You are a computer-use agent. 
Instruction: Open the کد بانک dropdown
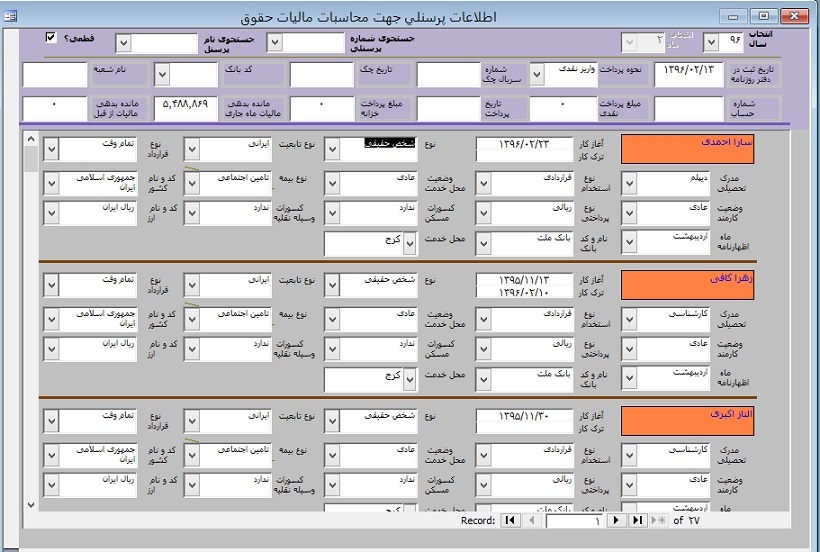click(x=162, y=75)
